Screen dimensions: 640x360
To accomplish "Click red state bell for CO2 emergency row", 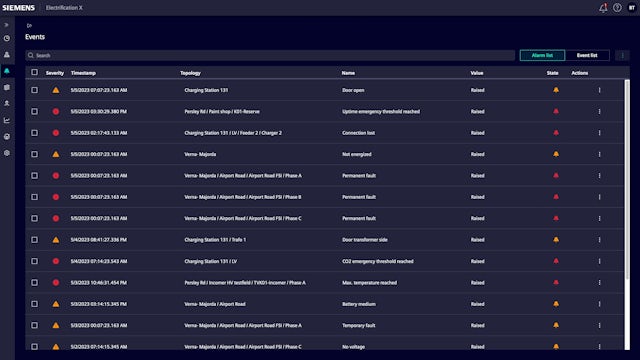I will (x=556, y=261).
